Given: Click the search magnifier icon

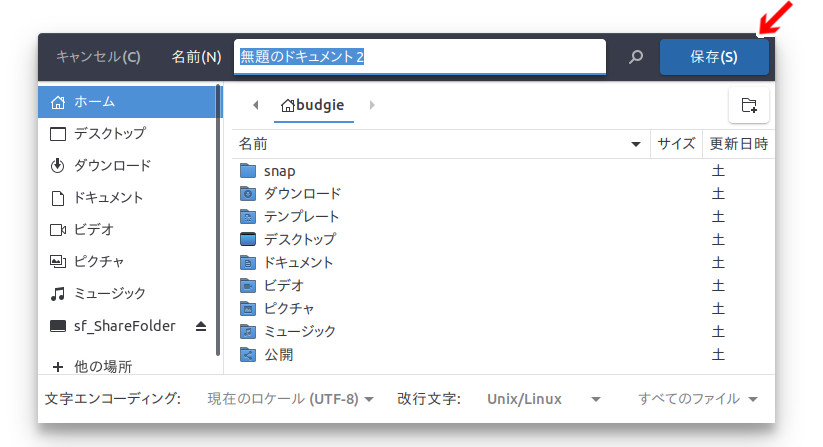Looking at the screenshot, I should pyautogui.click(x=635, y=57).
